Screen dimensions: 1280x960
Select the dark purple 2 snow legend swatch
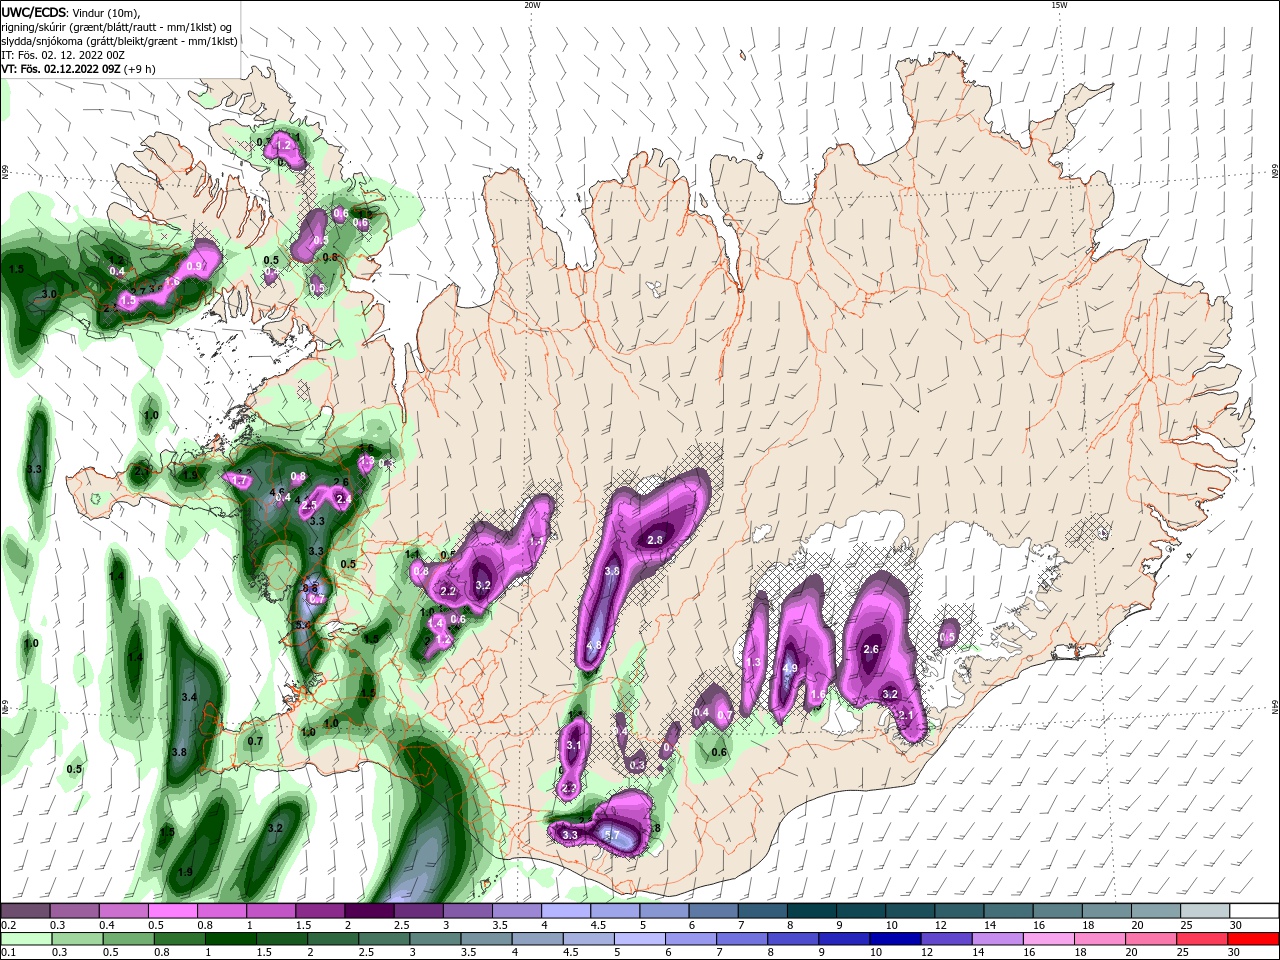pos(368,911)
